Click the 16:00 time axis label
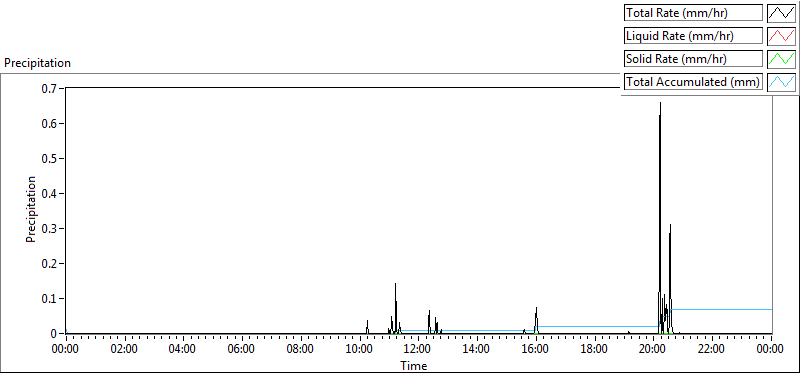This screenshot has height=373, width=800. pos(536,349)
